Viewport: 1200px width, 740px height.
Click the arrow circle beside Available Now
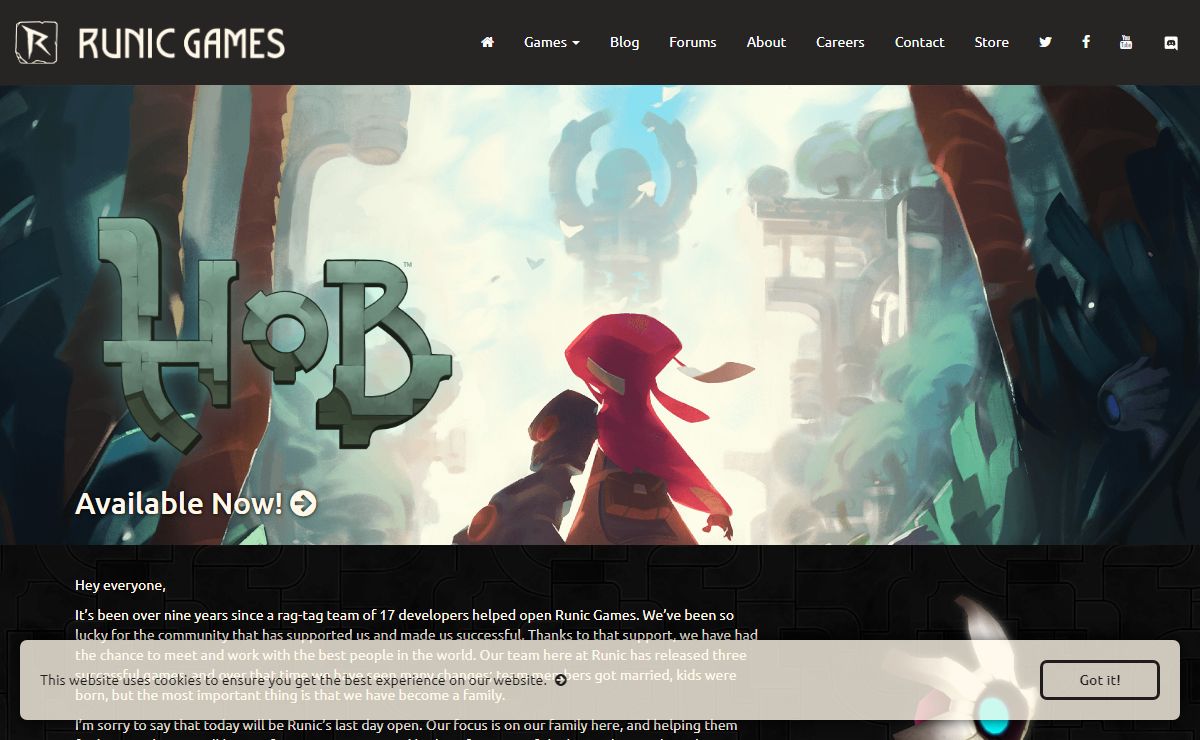coord(303,503)
